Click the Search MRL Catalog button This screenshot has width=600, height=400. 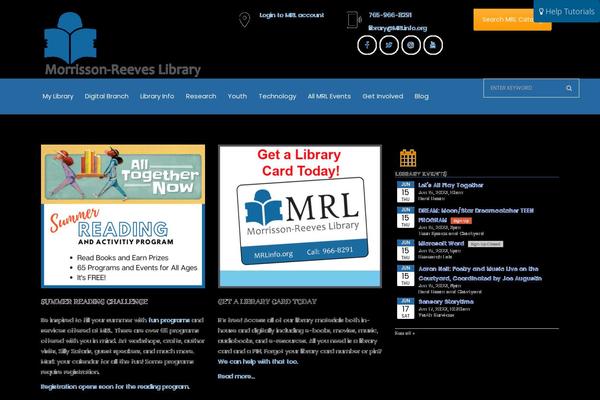504,20
